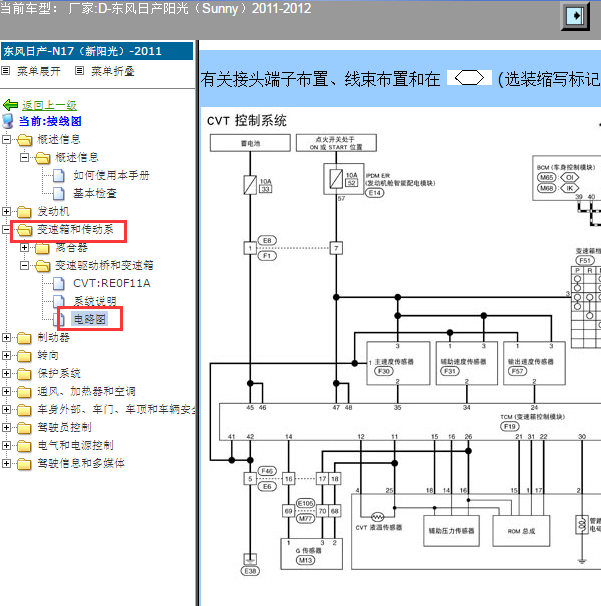Open the 基本检查 document
Image resolution: width=601 pixels, height=606 pixels.
click(95, 193)
